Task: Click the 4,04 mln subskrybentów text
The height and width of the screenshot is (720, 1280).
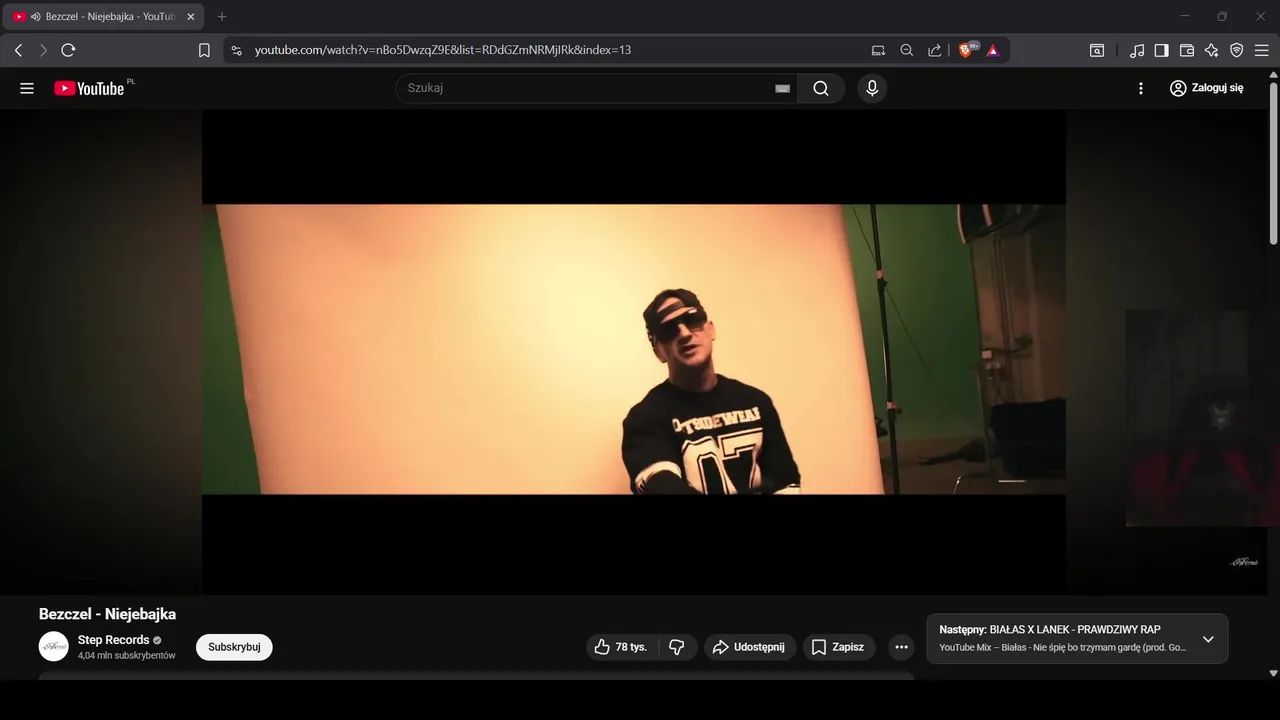Action: 126,656
